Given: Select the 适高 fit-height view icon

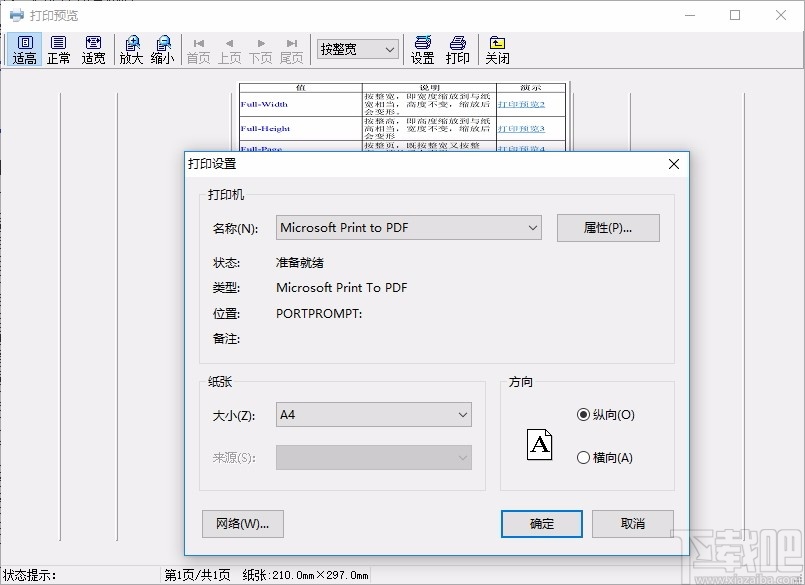Looking at the screenshot, I should (x=24, y=48).
